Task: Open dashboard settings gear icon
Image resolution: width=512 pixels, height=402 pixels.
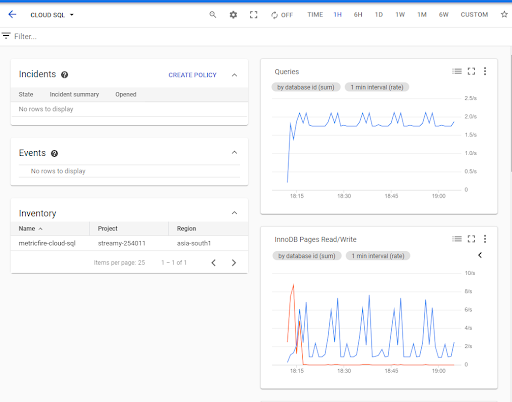Action: click(233, 15)
